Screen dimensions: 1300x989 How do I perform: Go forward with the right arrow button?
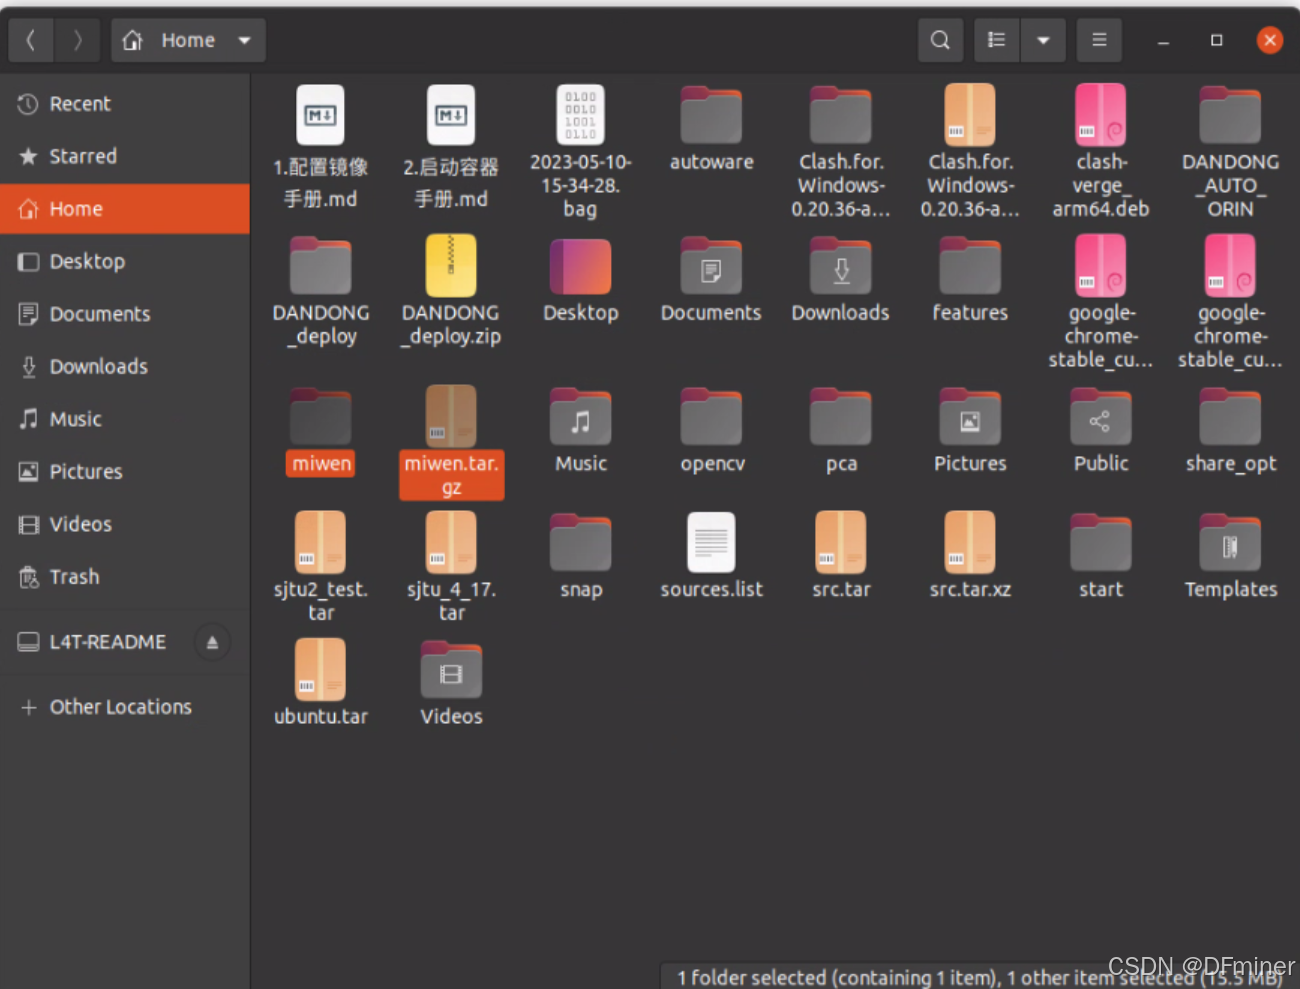(x=77, y=40)
